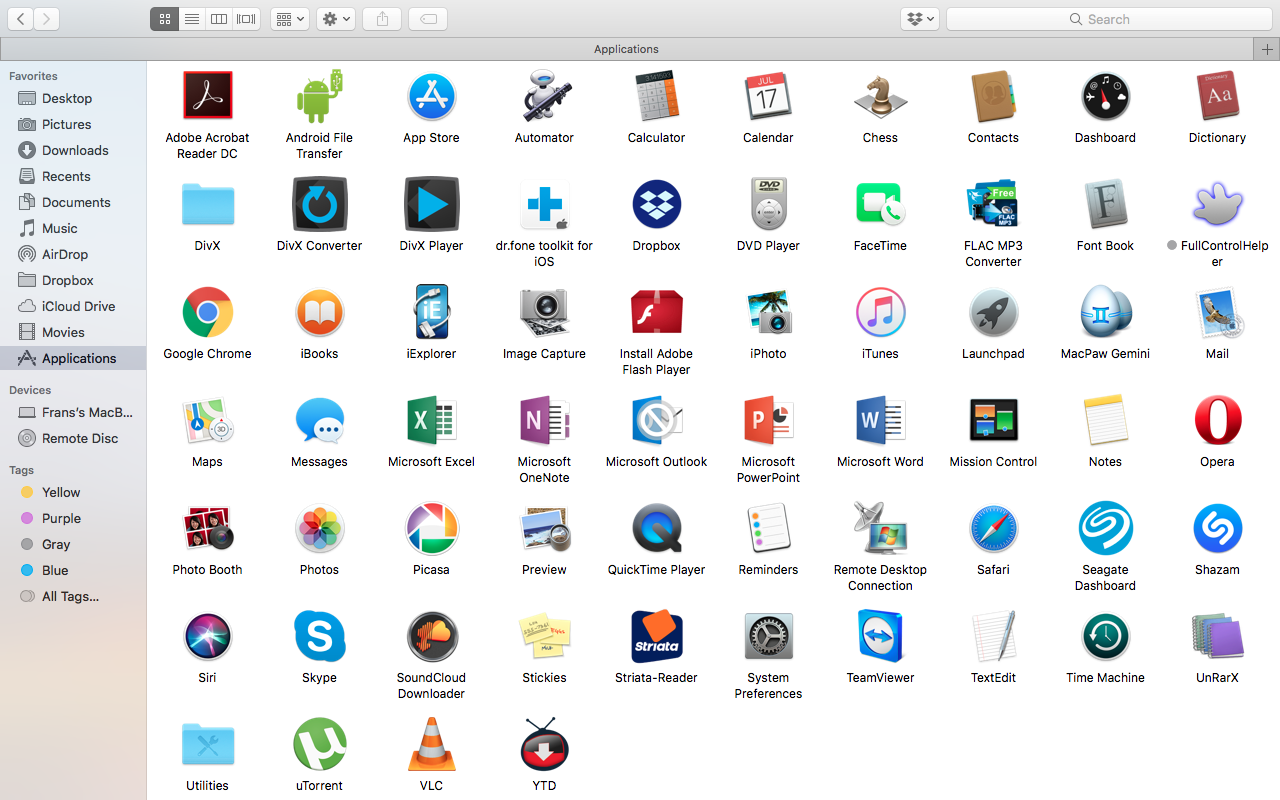Select the Google Chrome icon
The width and height of the screenshot is (1280, 800).
pyautogui.click(x=207, y=312)
